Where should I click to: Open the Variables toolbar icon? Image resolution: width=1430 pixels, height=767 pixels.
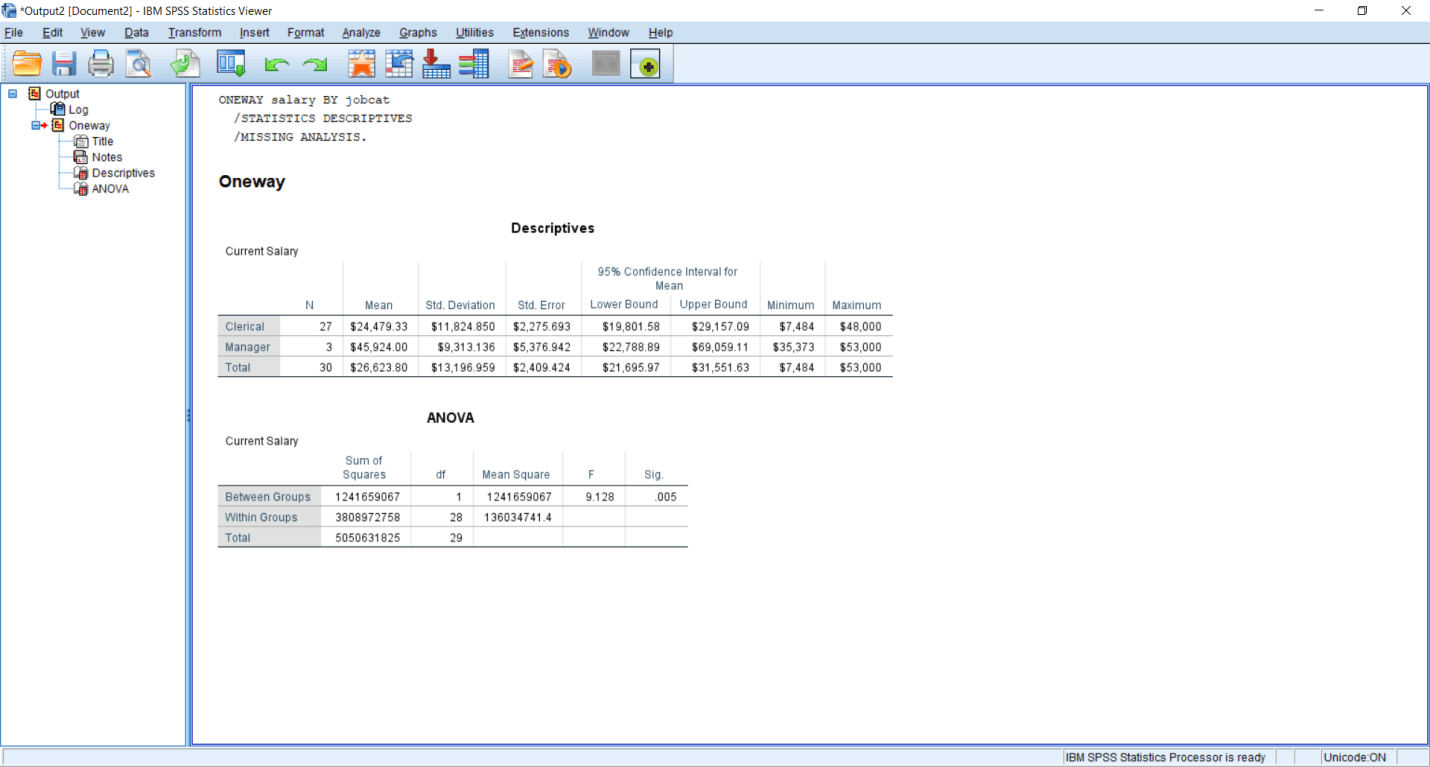[x=474, y=63]
